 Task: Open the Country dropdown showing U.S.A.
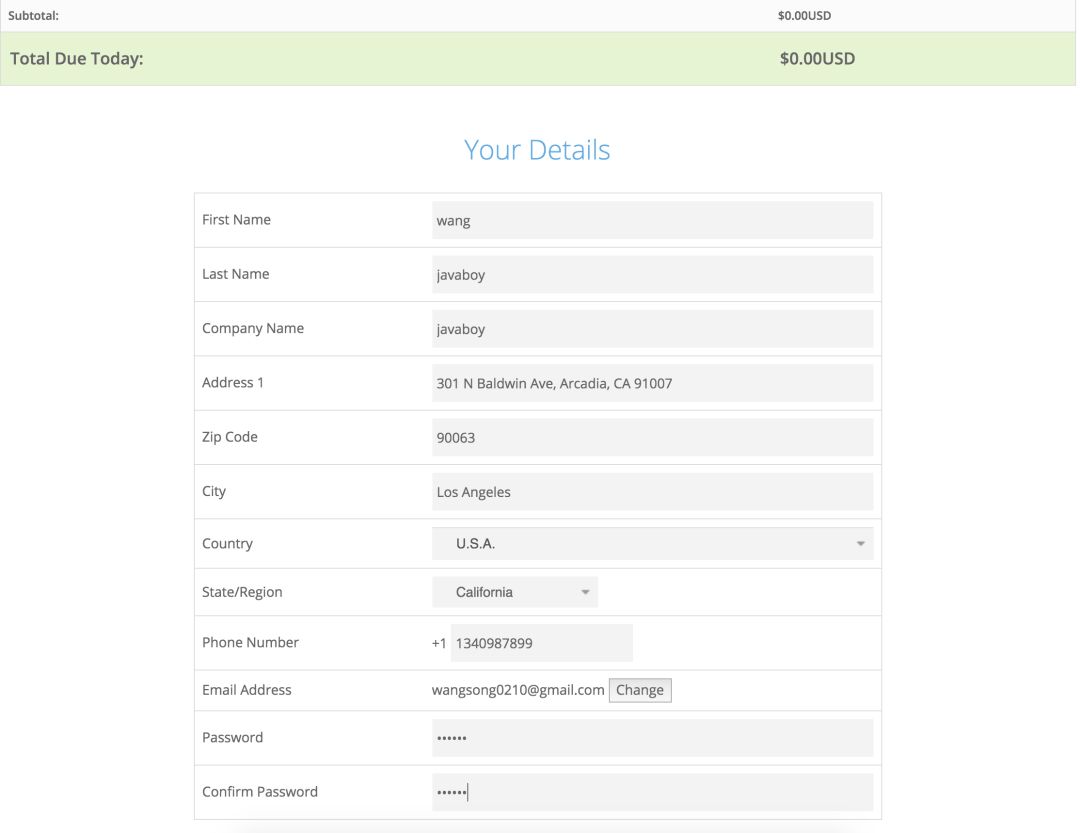[652, 544]
